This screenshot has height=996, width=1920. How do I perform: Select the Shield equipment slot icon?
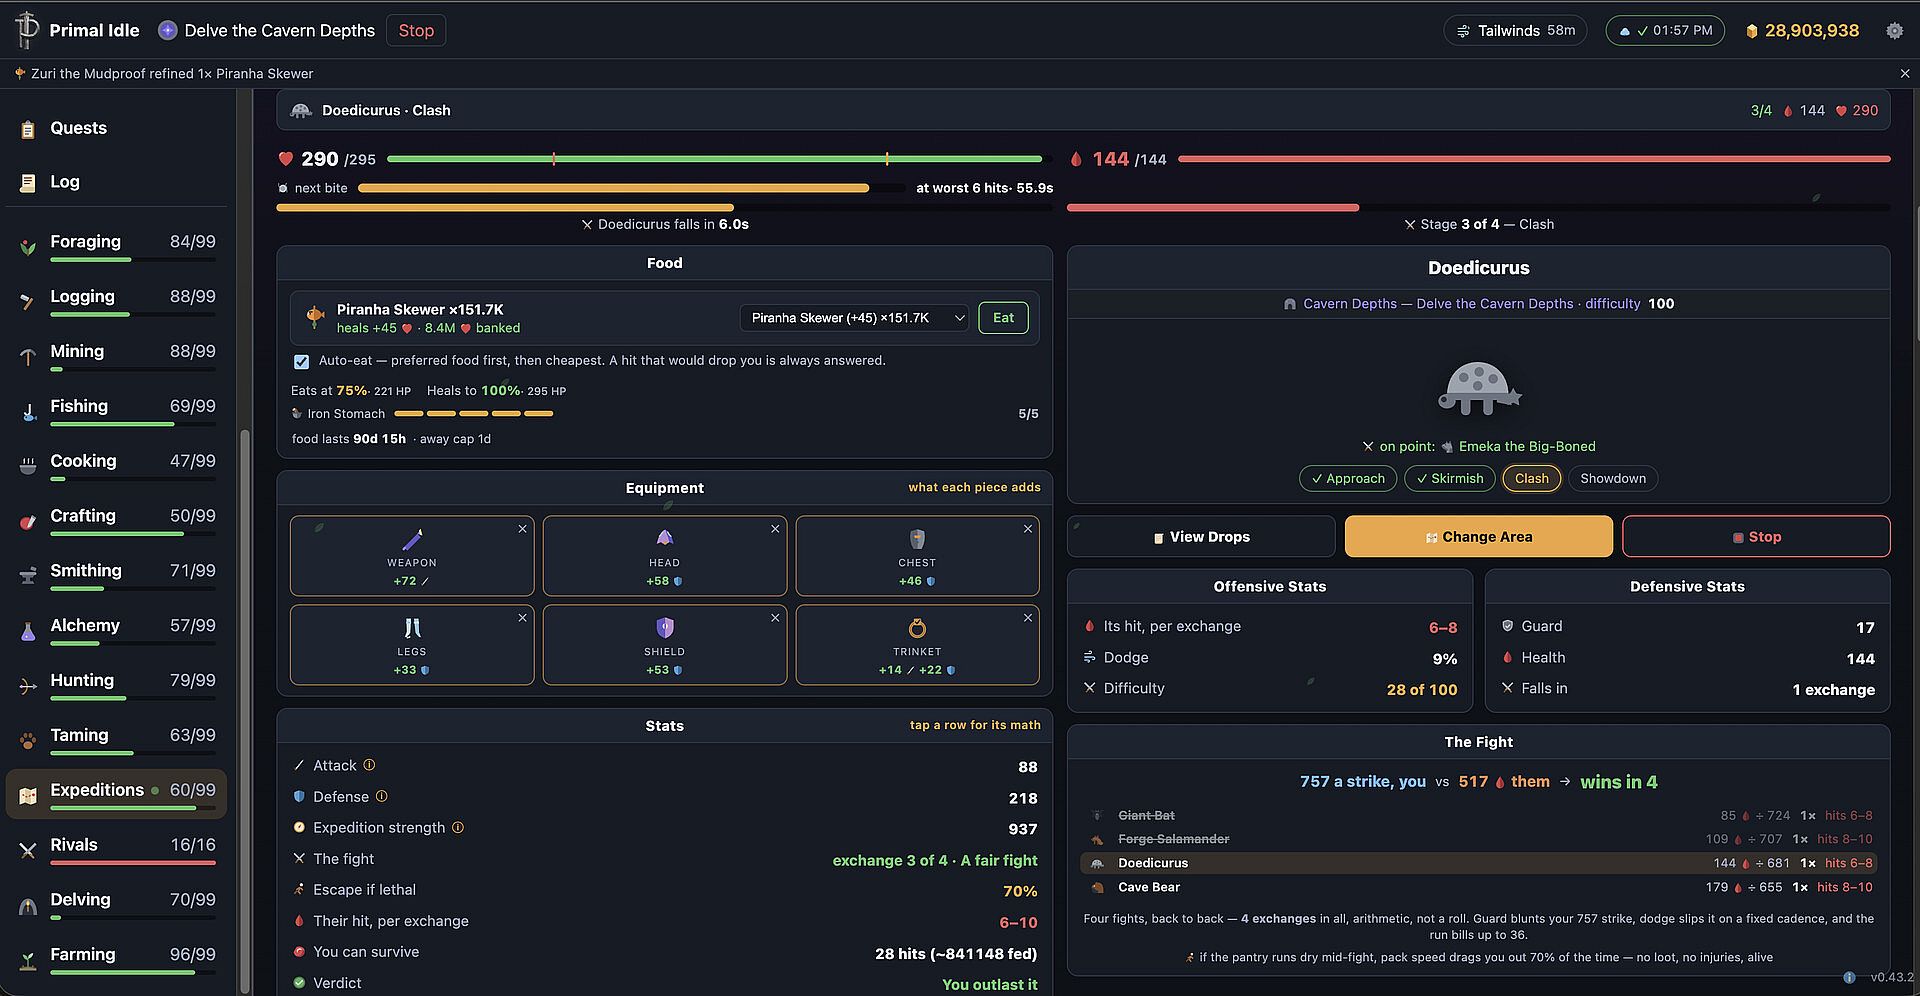pos(665,628)
